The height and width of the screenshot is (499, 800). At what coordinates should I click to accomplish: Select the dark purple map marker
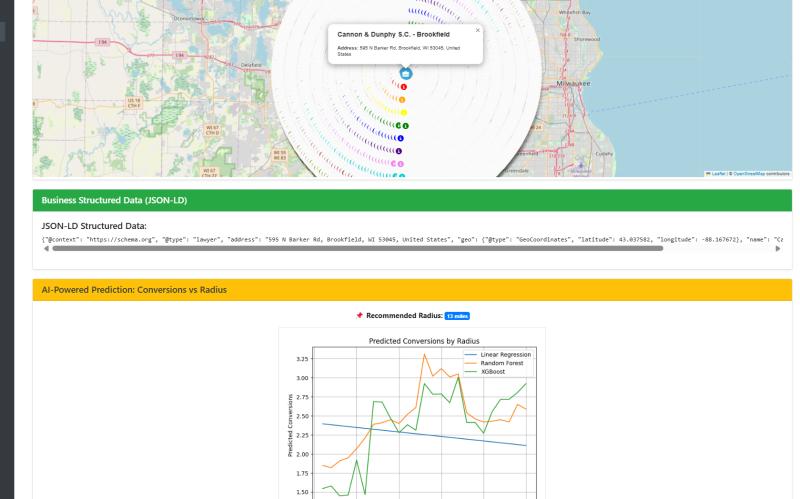coord(399,151)
